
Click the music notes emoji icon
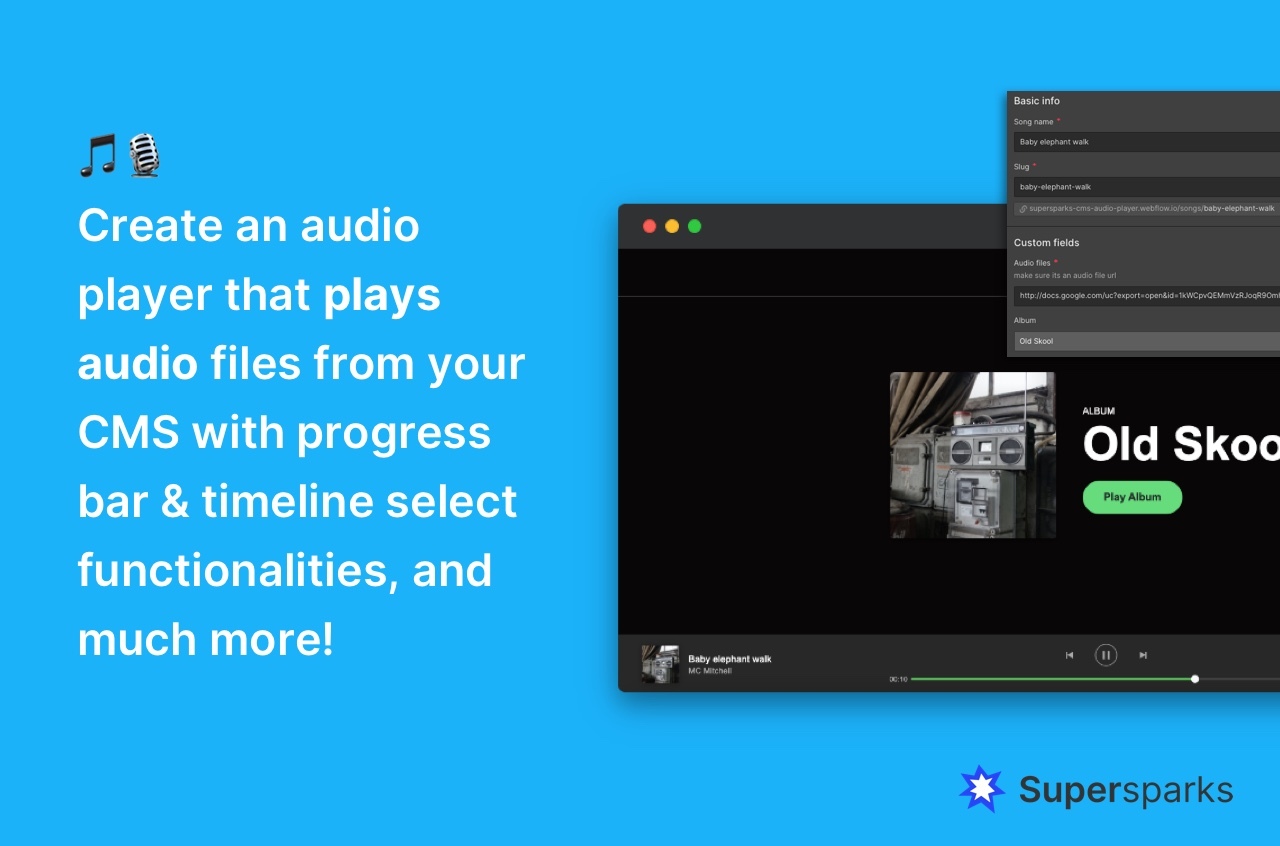[98, 155]
